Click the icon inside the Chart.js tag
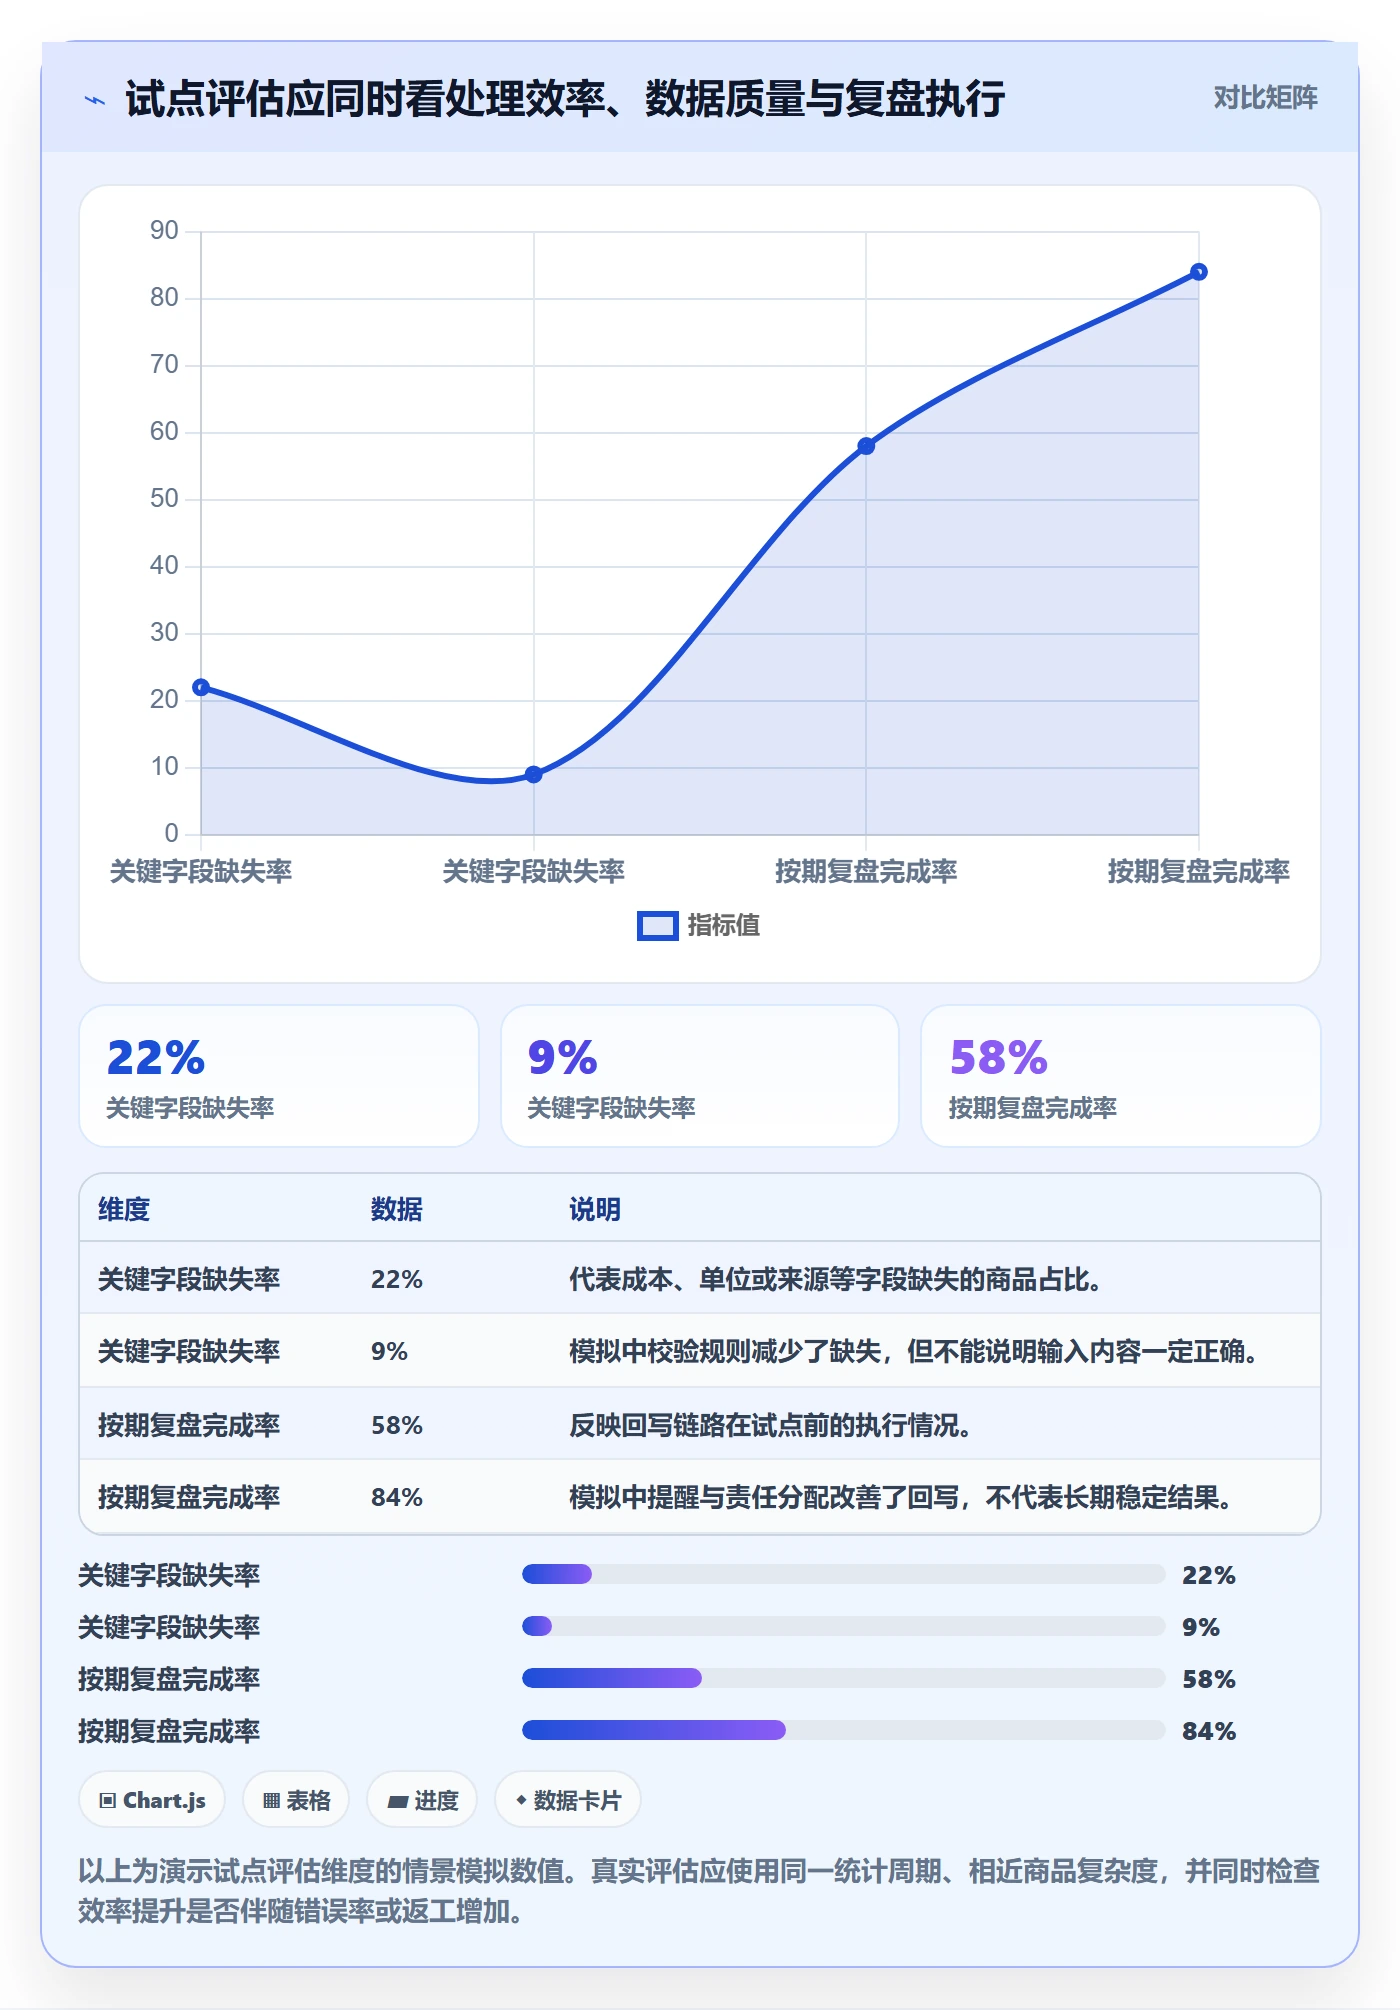The width and height of the screenshot is (1400, 2010). (108, 1801)
